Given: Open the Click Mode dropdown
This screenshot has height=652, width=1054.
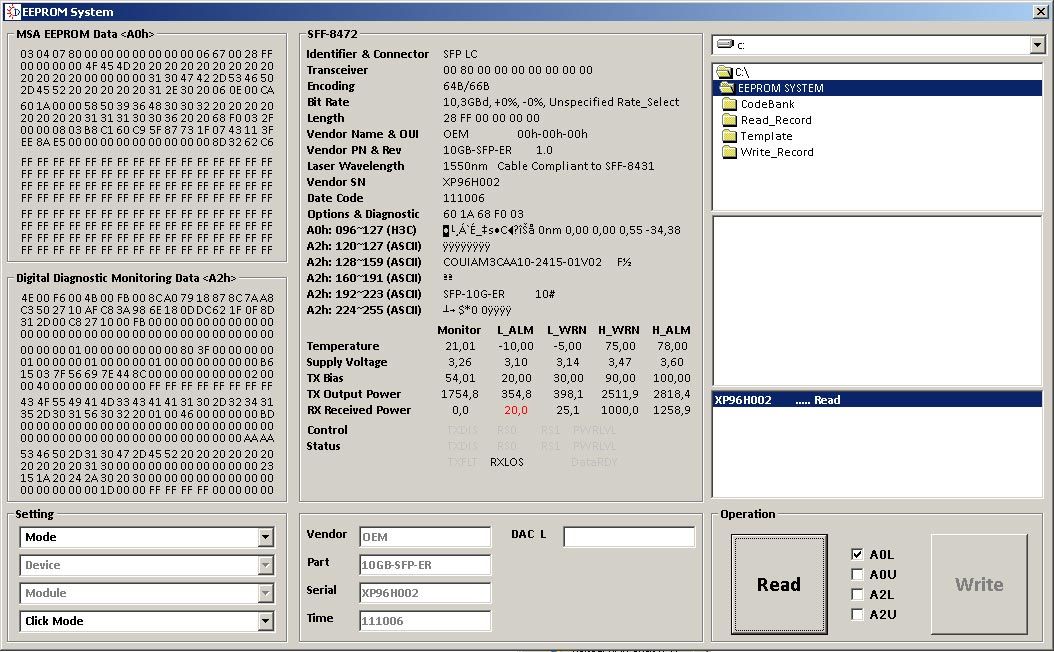Looking at the screenshot, I should (x=267, y=621).
